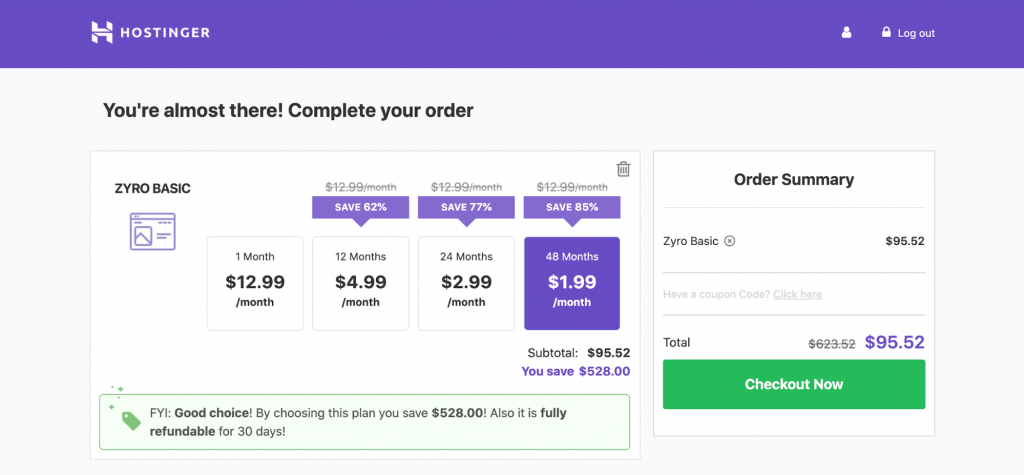Select the 1 Month plan option
1024x475 pixels.
tap(255, 284)
